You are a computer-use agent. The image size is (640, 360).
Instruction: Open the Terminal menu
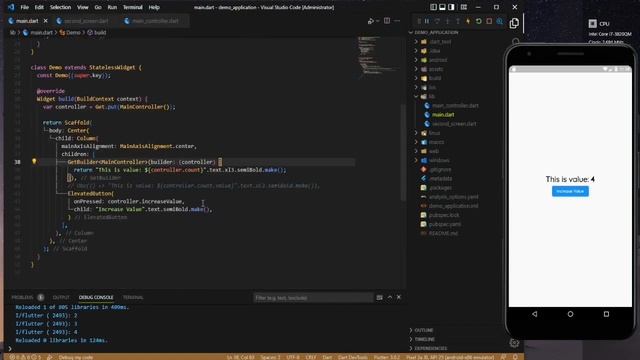pos(133,7)
